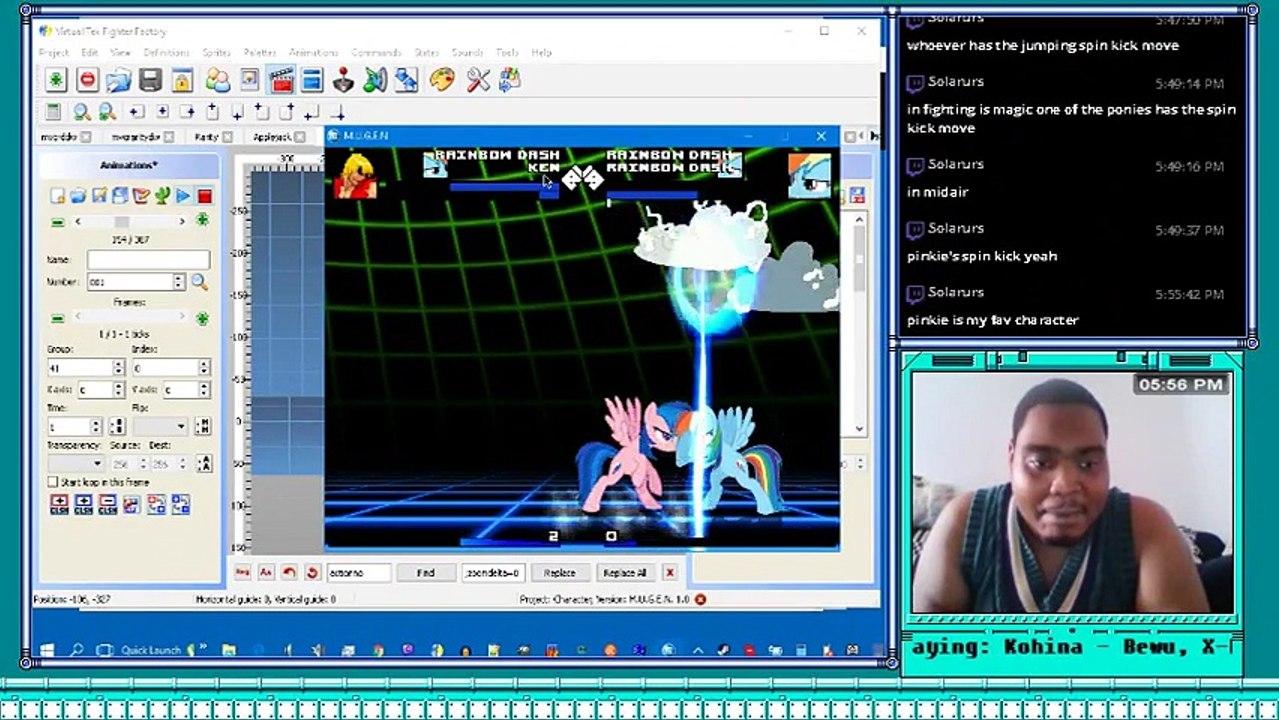Search animation number with magnifier icon

pyautogui.click(x=199, y=282)
